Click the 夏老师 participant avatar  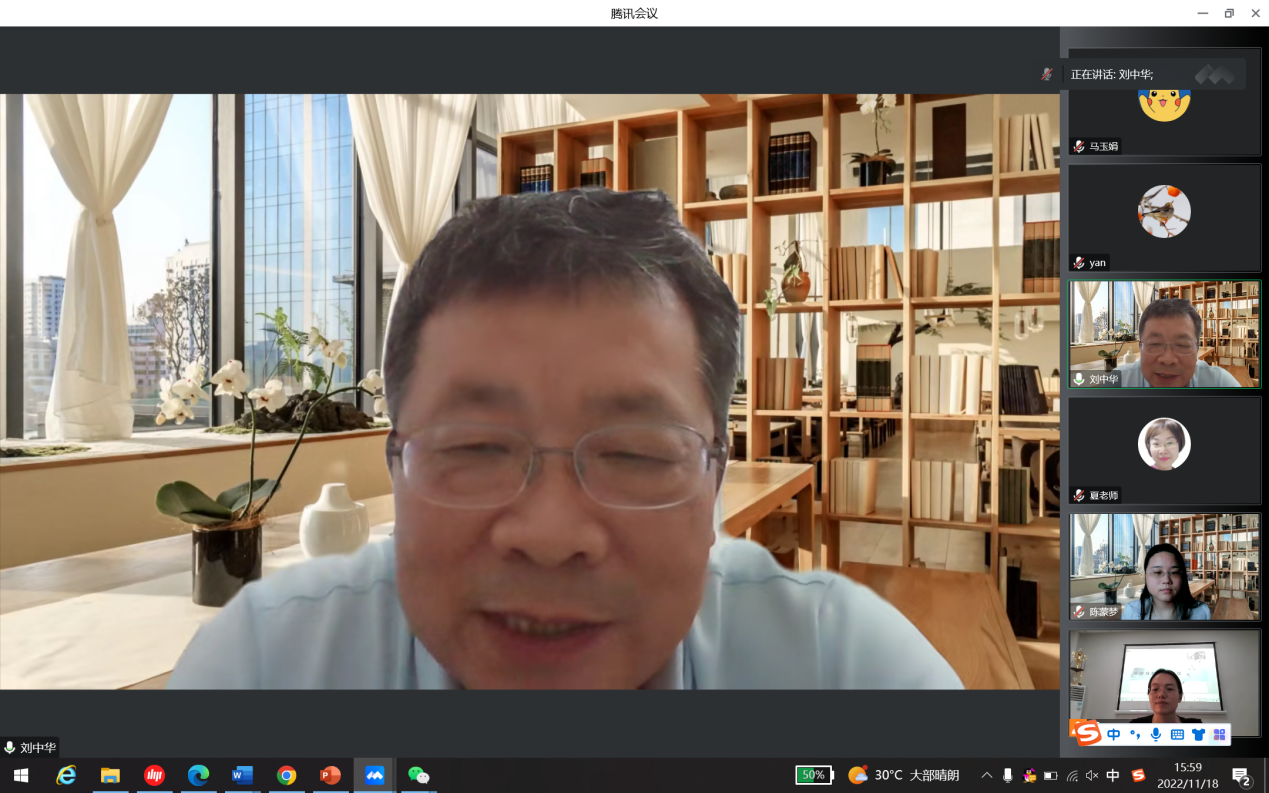1164,444
